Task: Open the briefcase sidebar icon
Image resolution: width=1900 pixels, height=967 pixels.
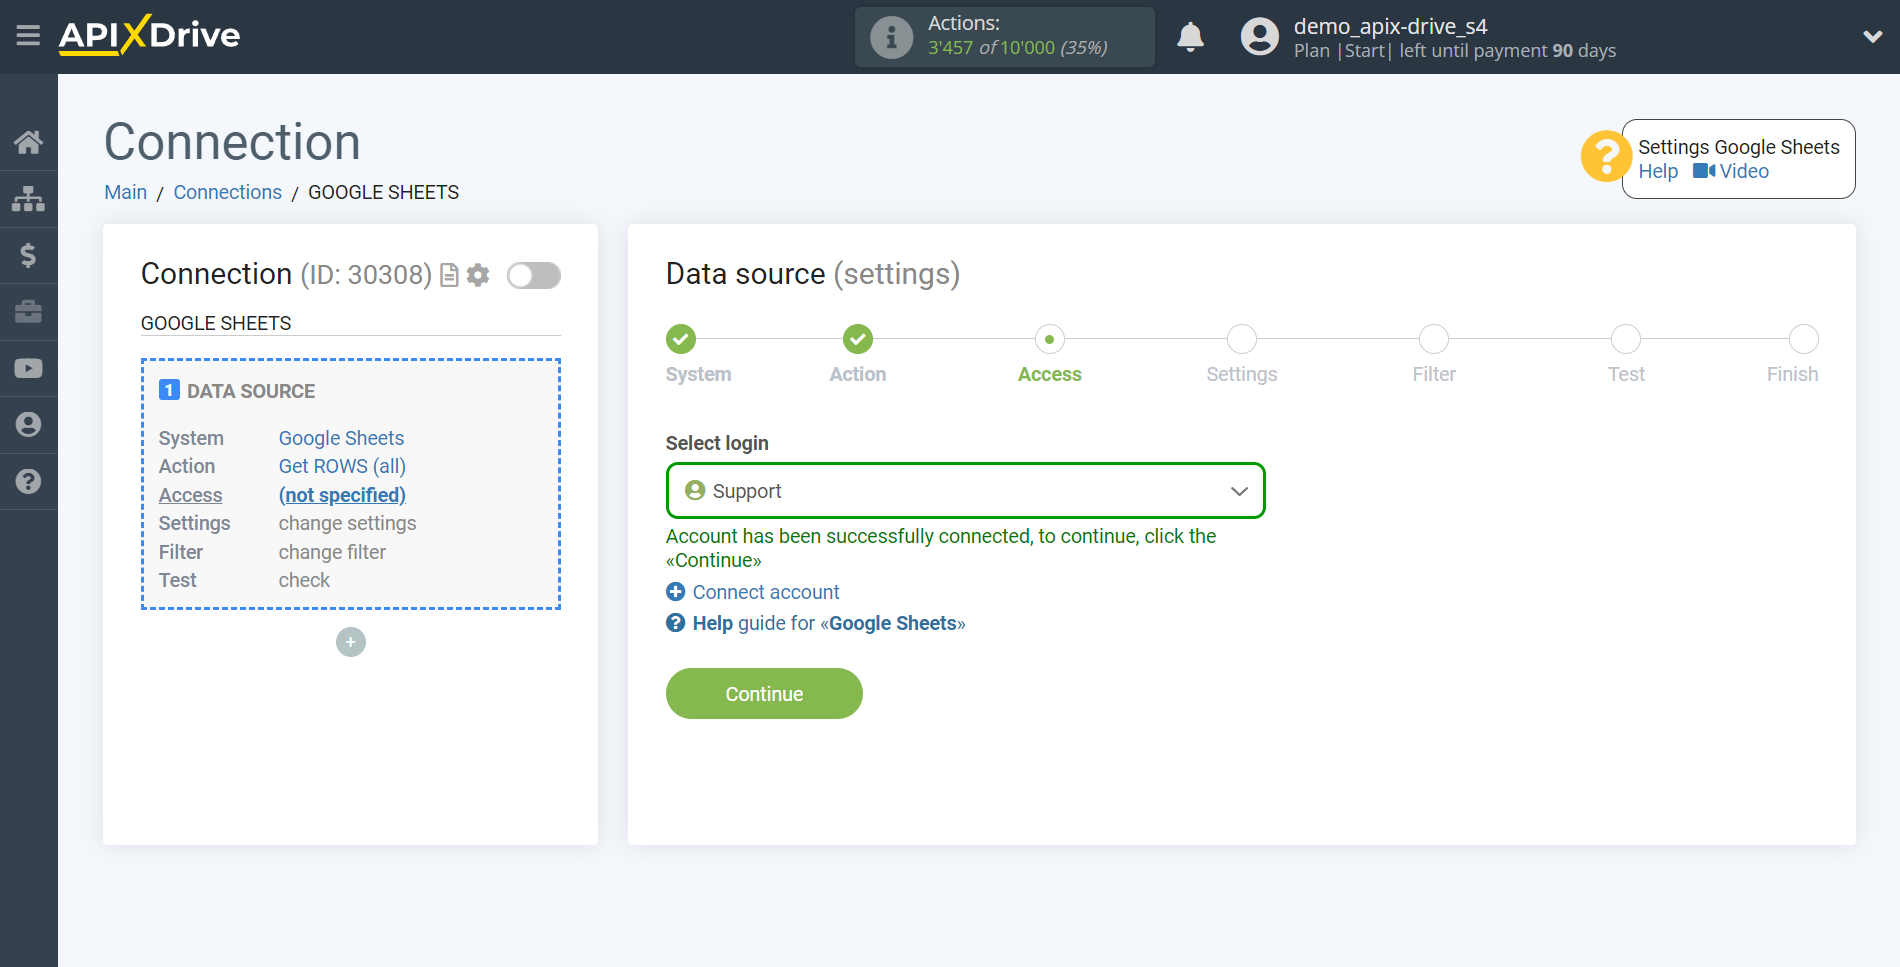Action: click(x=28, y=312)
